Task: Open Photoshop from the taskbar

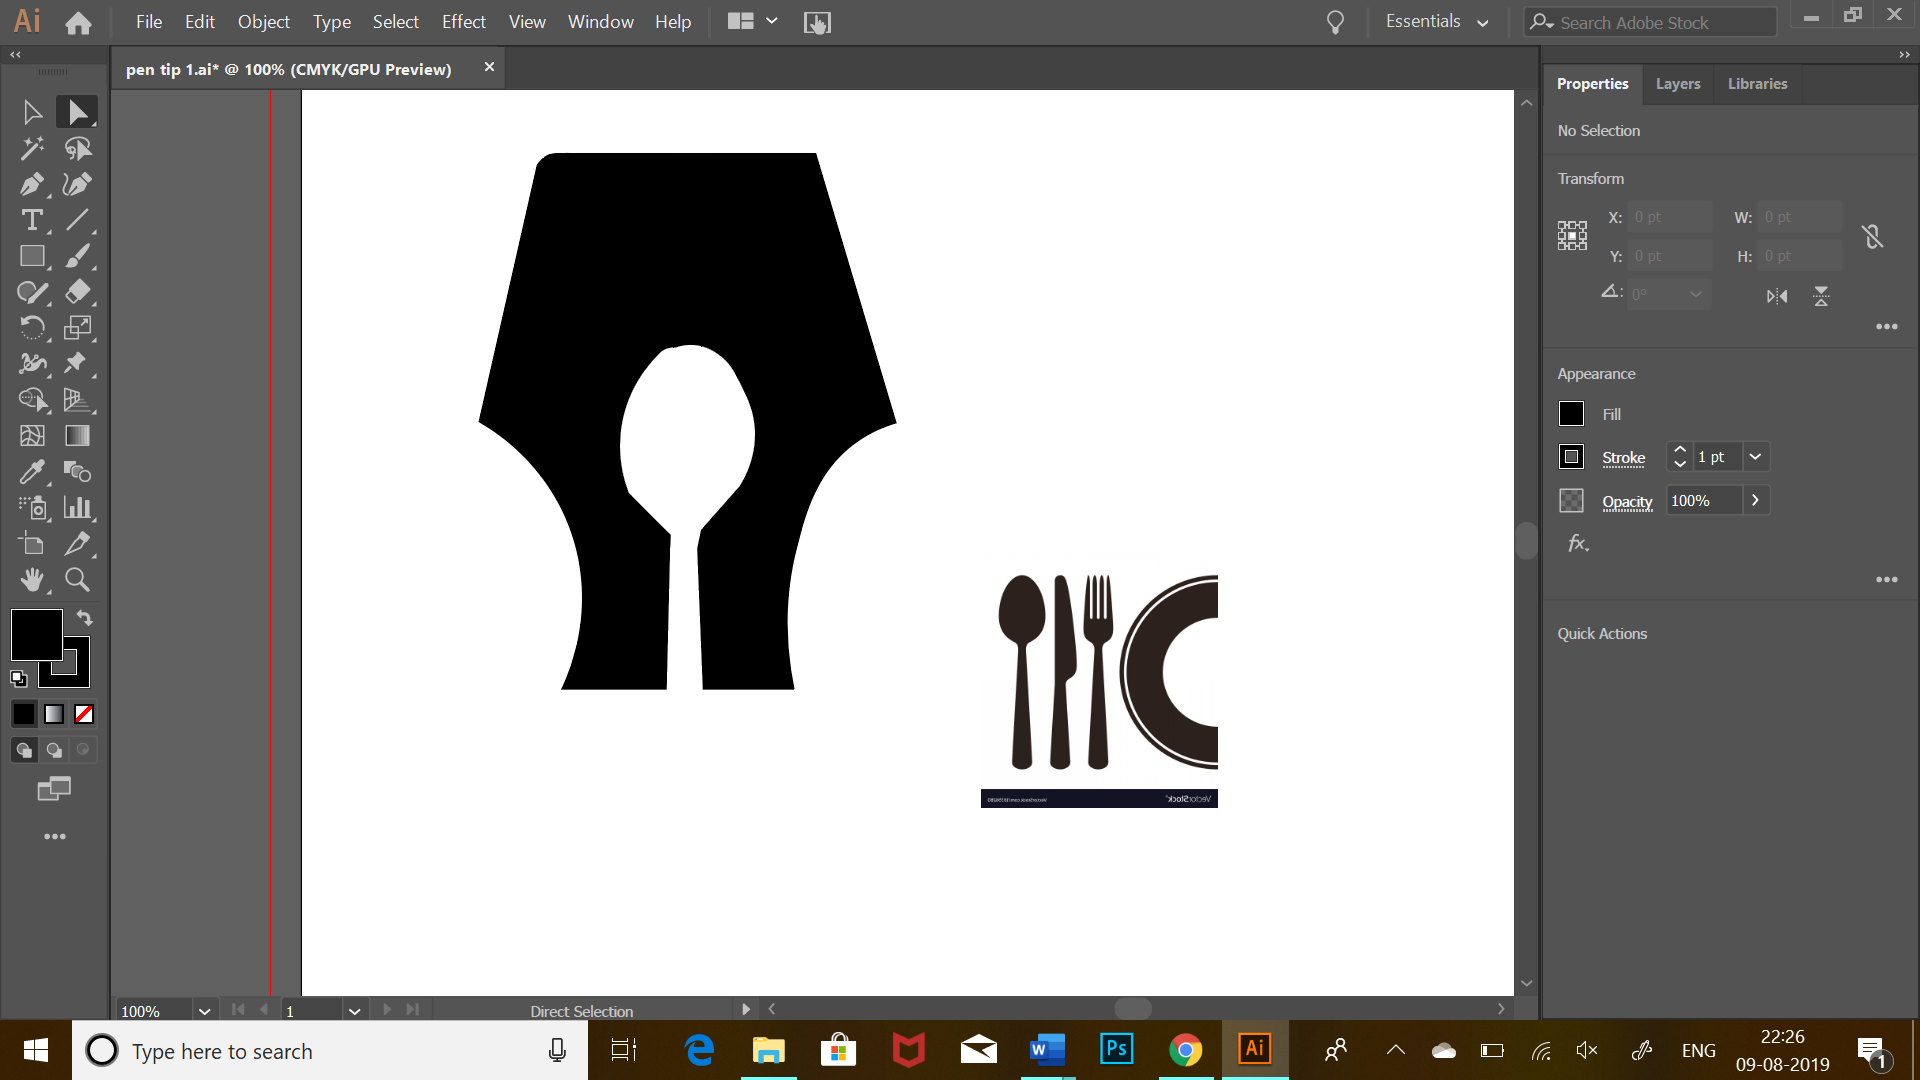Action: pyautogui.click(x=1116, y=1050)
